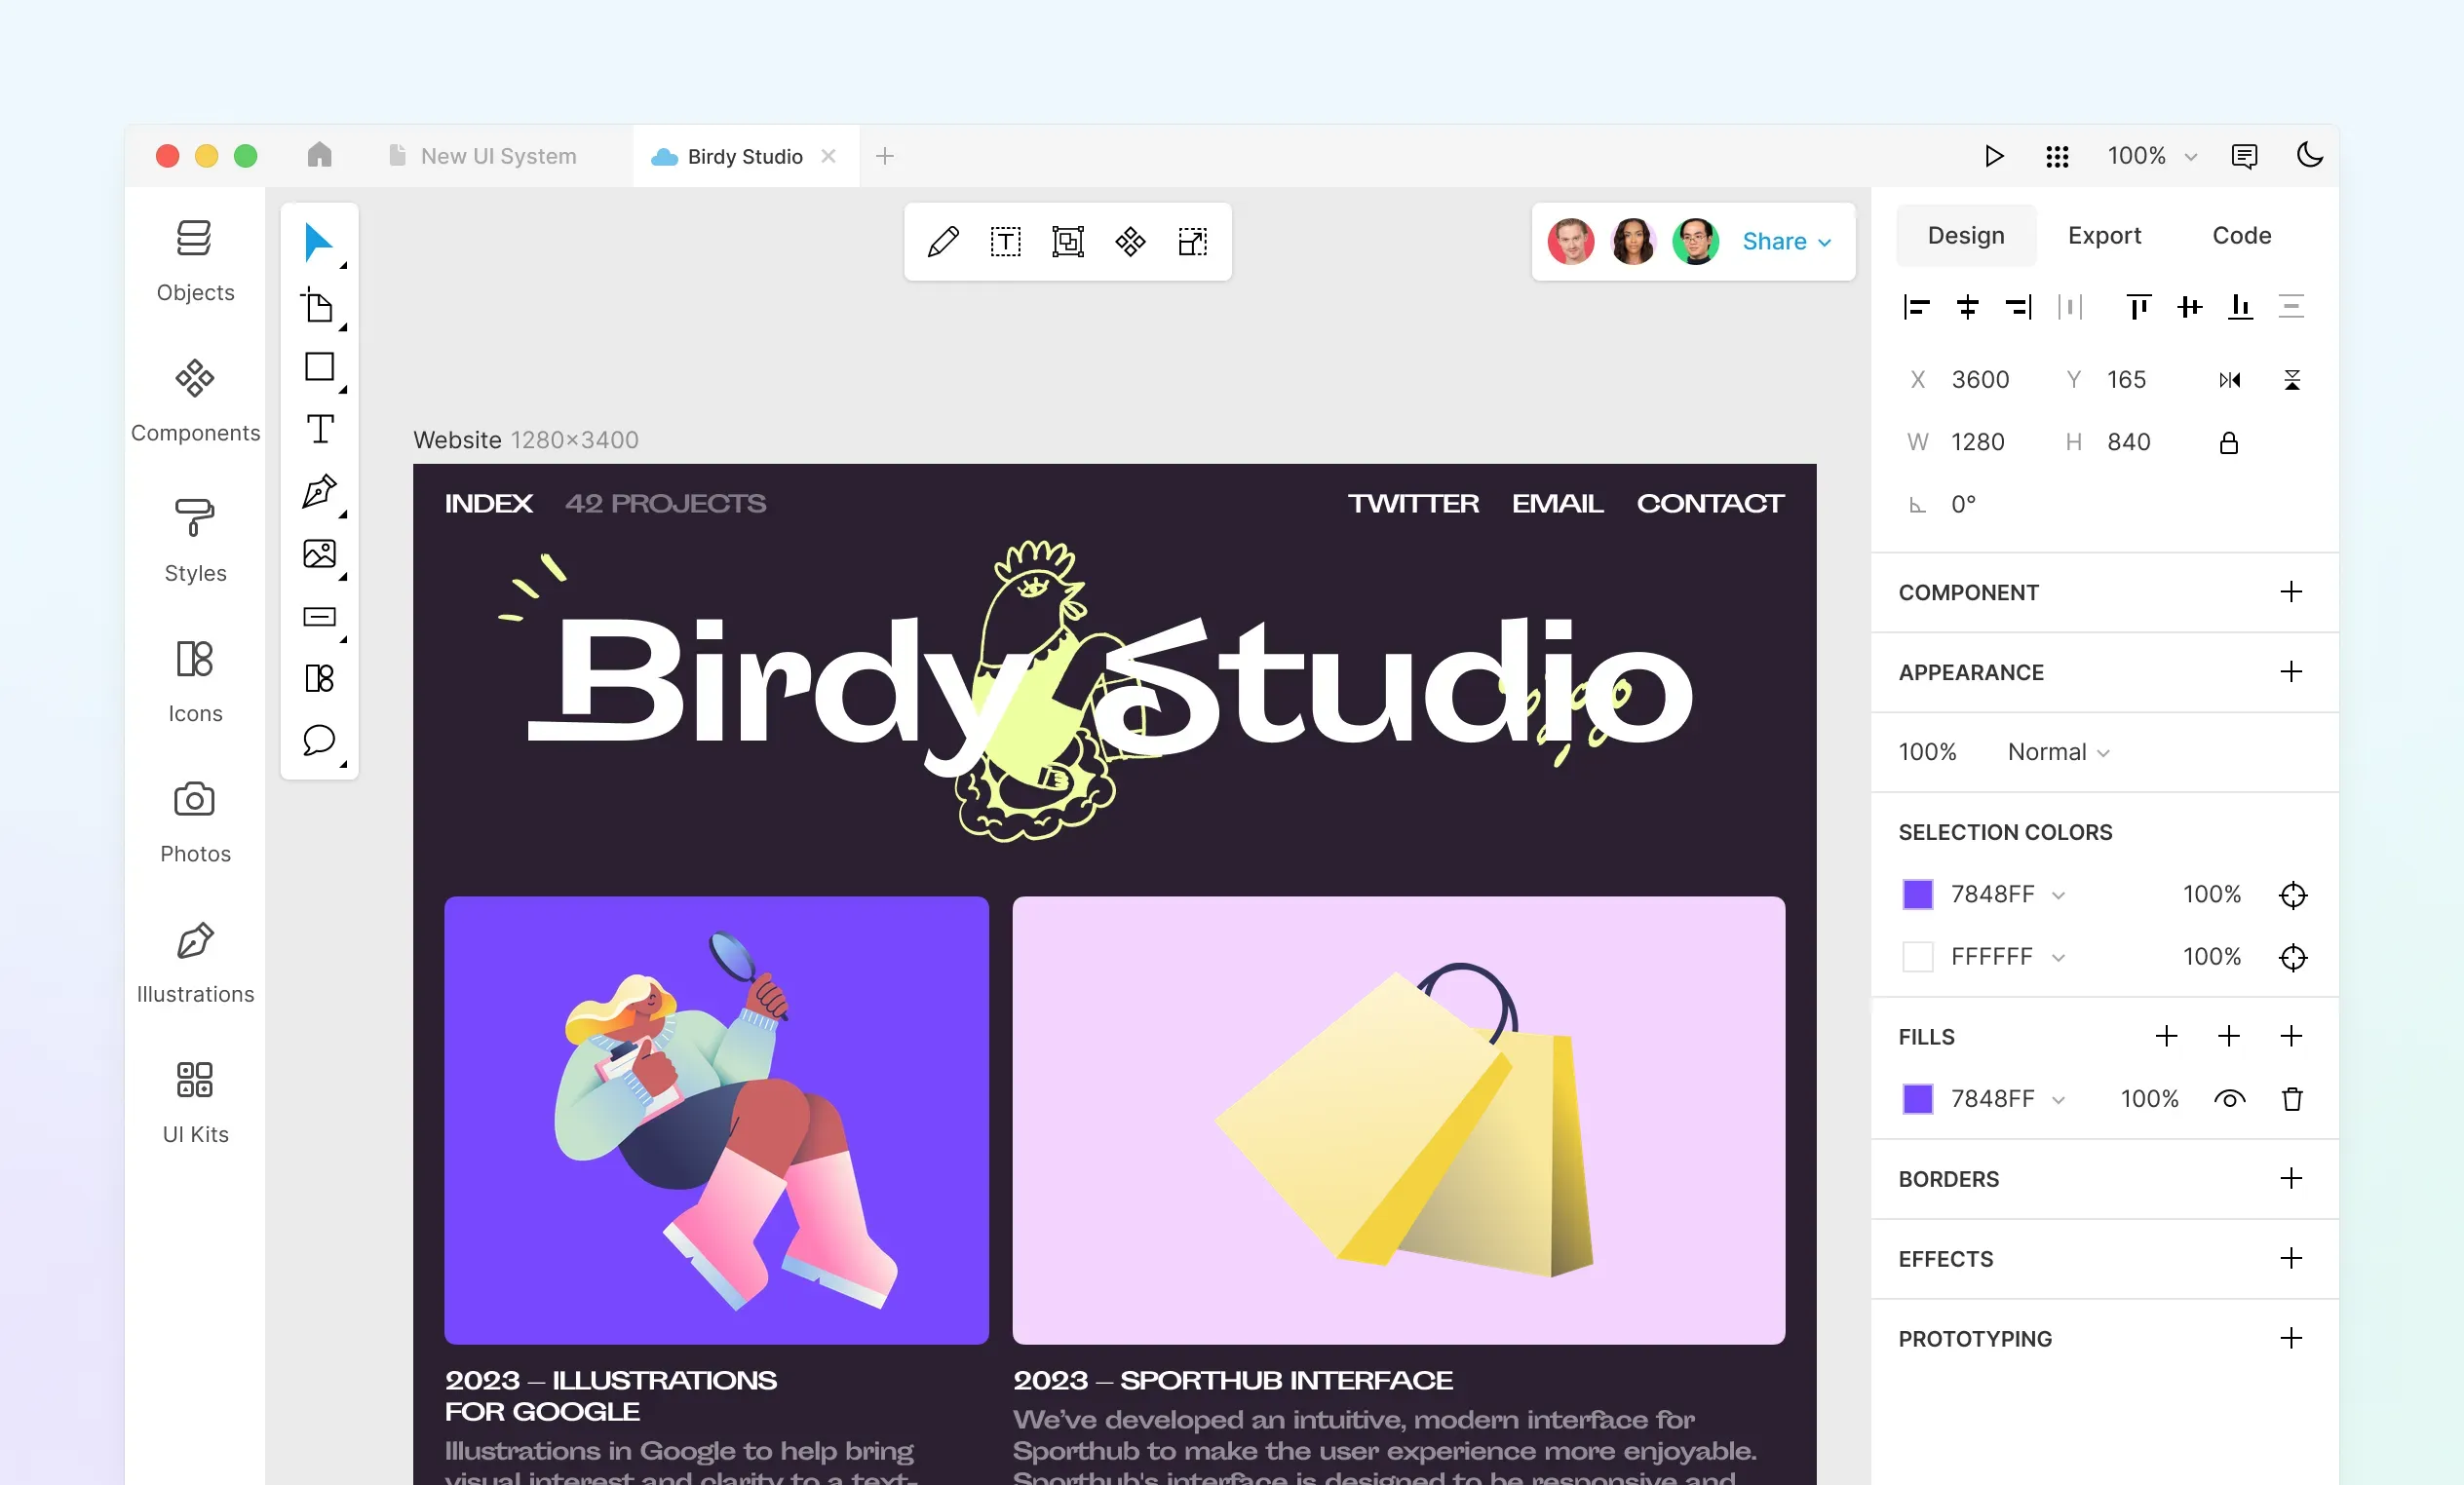Viewport: 2464px width, 1485px height.
Task: Open the grid of dots menu
Action: (x=2057, y=156)
